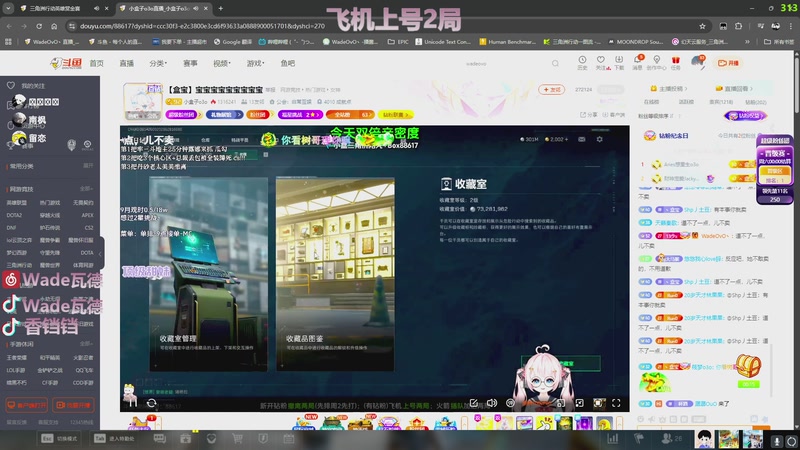Open 直播回看 replay link

(733, 89)
